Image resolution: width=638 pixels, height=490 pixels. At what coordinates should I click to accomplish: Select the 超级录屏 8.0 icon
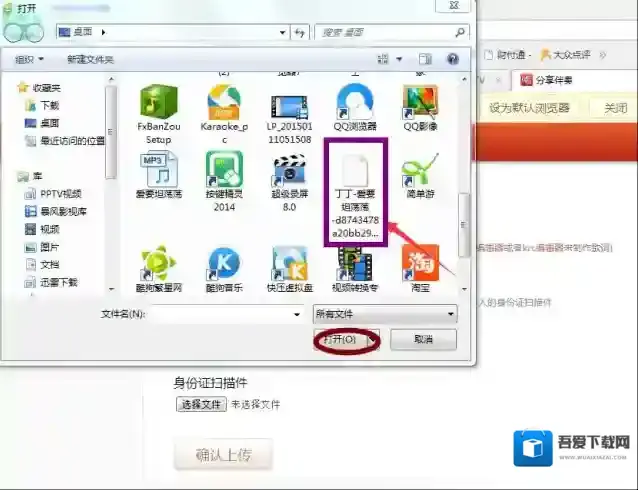point(289,170)
